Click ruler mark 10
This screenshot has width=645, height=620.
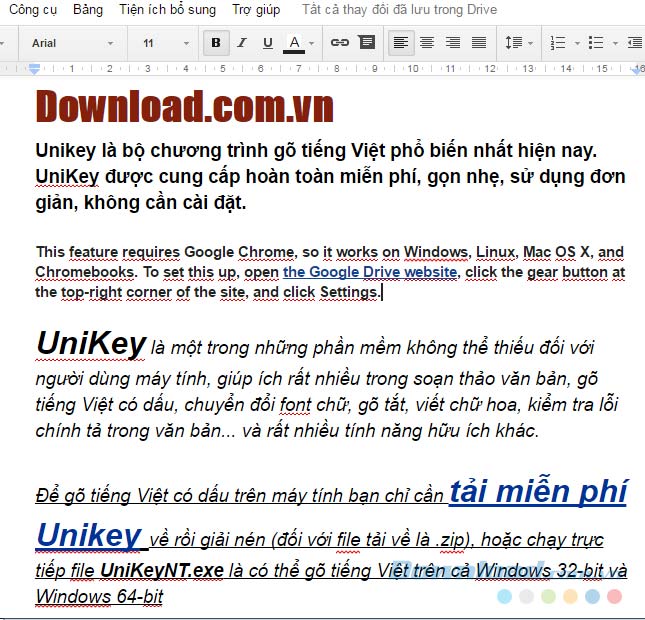(x=413, y=69)
